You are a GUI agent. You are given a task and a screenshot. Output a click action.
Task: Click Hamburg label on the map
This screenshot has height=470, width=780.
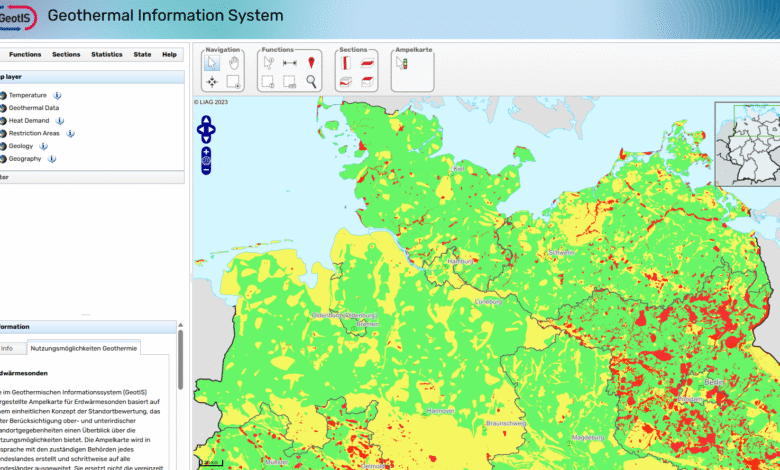(460, 261)
